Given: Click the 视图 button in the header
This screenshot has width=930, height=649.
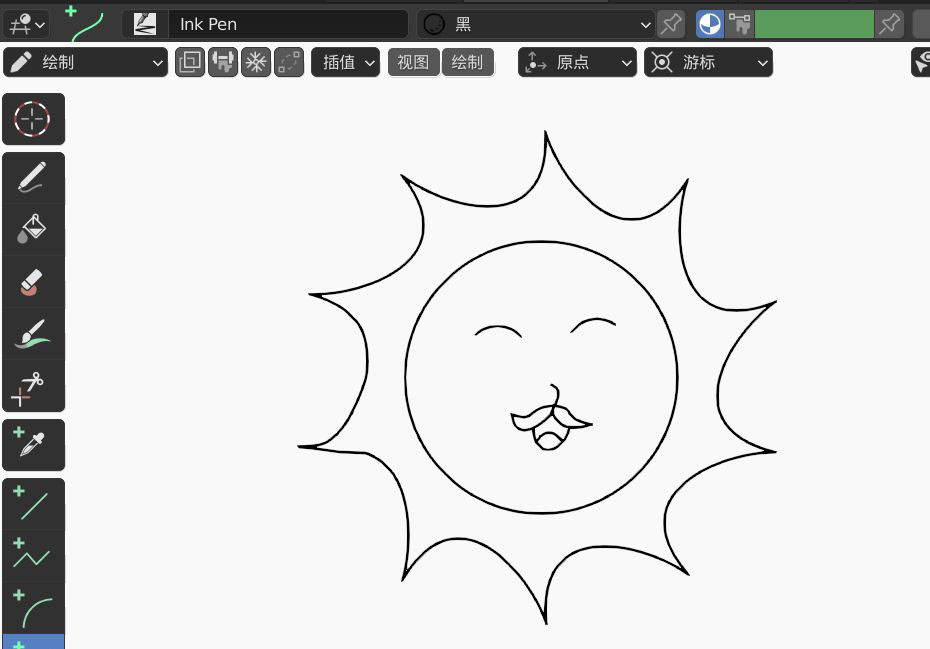Looking at the screenshot, I should click(413, 62).
